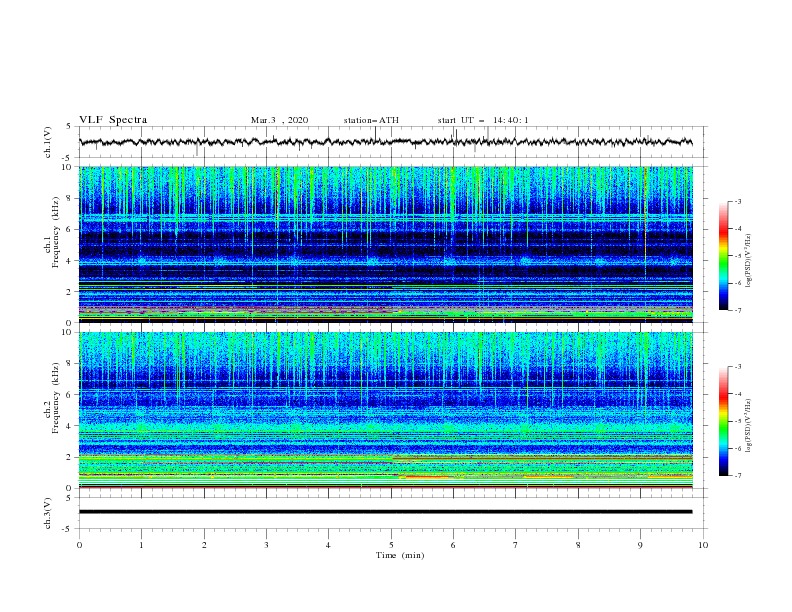Click the "4" kHz tick on ch.2 spectrogram
Image resolution: width=792 pixels, height=612 pixels.
69,426
